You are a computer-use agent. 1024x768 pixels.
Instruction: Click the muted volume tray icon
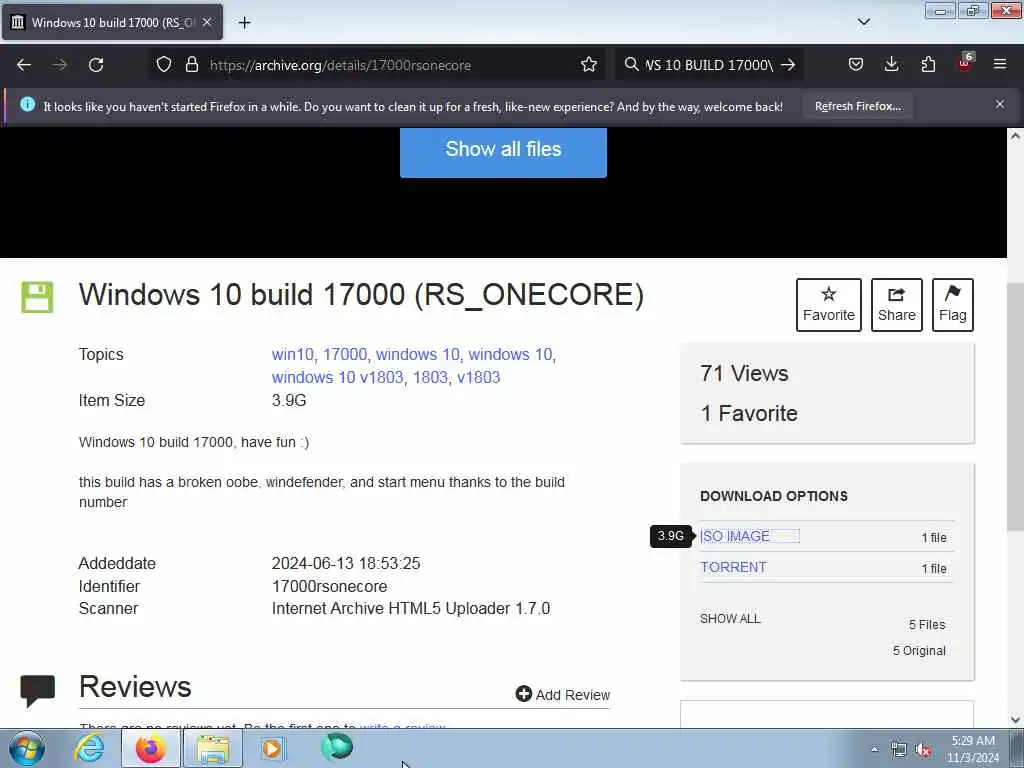(x=923, y=750)
